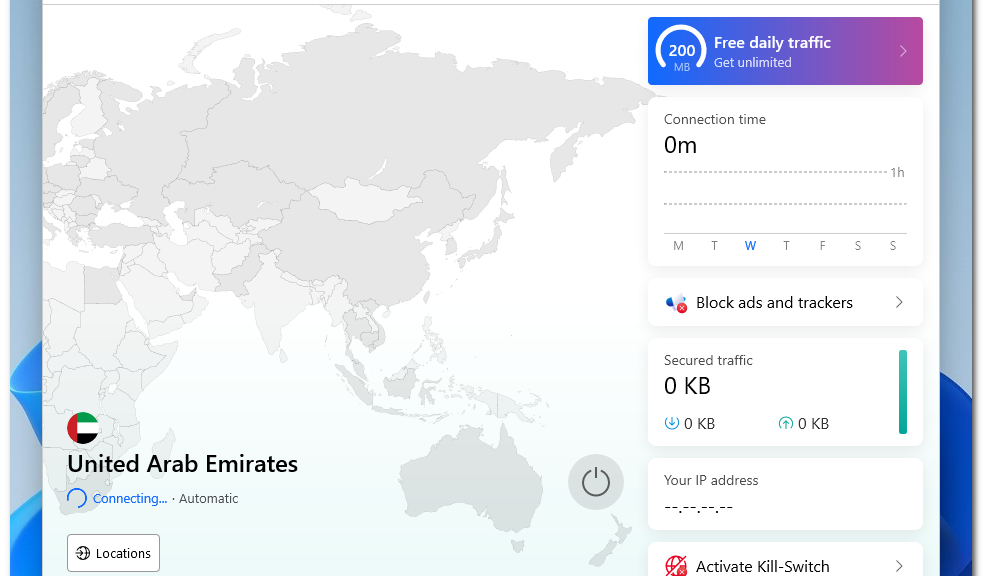The image size is (983, 576).
Task: Open the Locations list
Action: click(113, 553)
